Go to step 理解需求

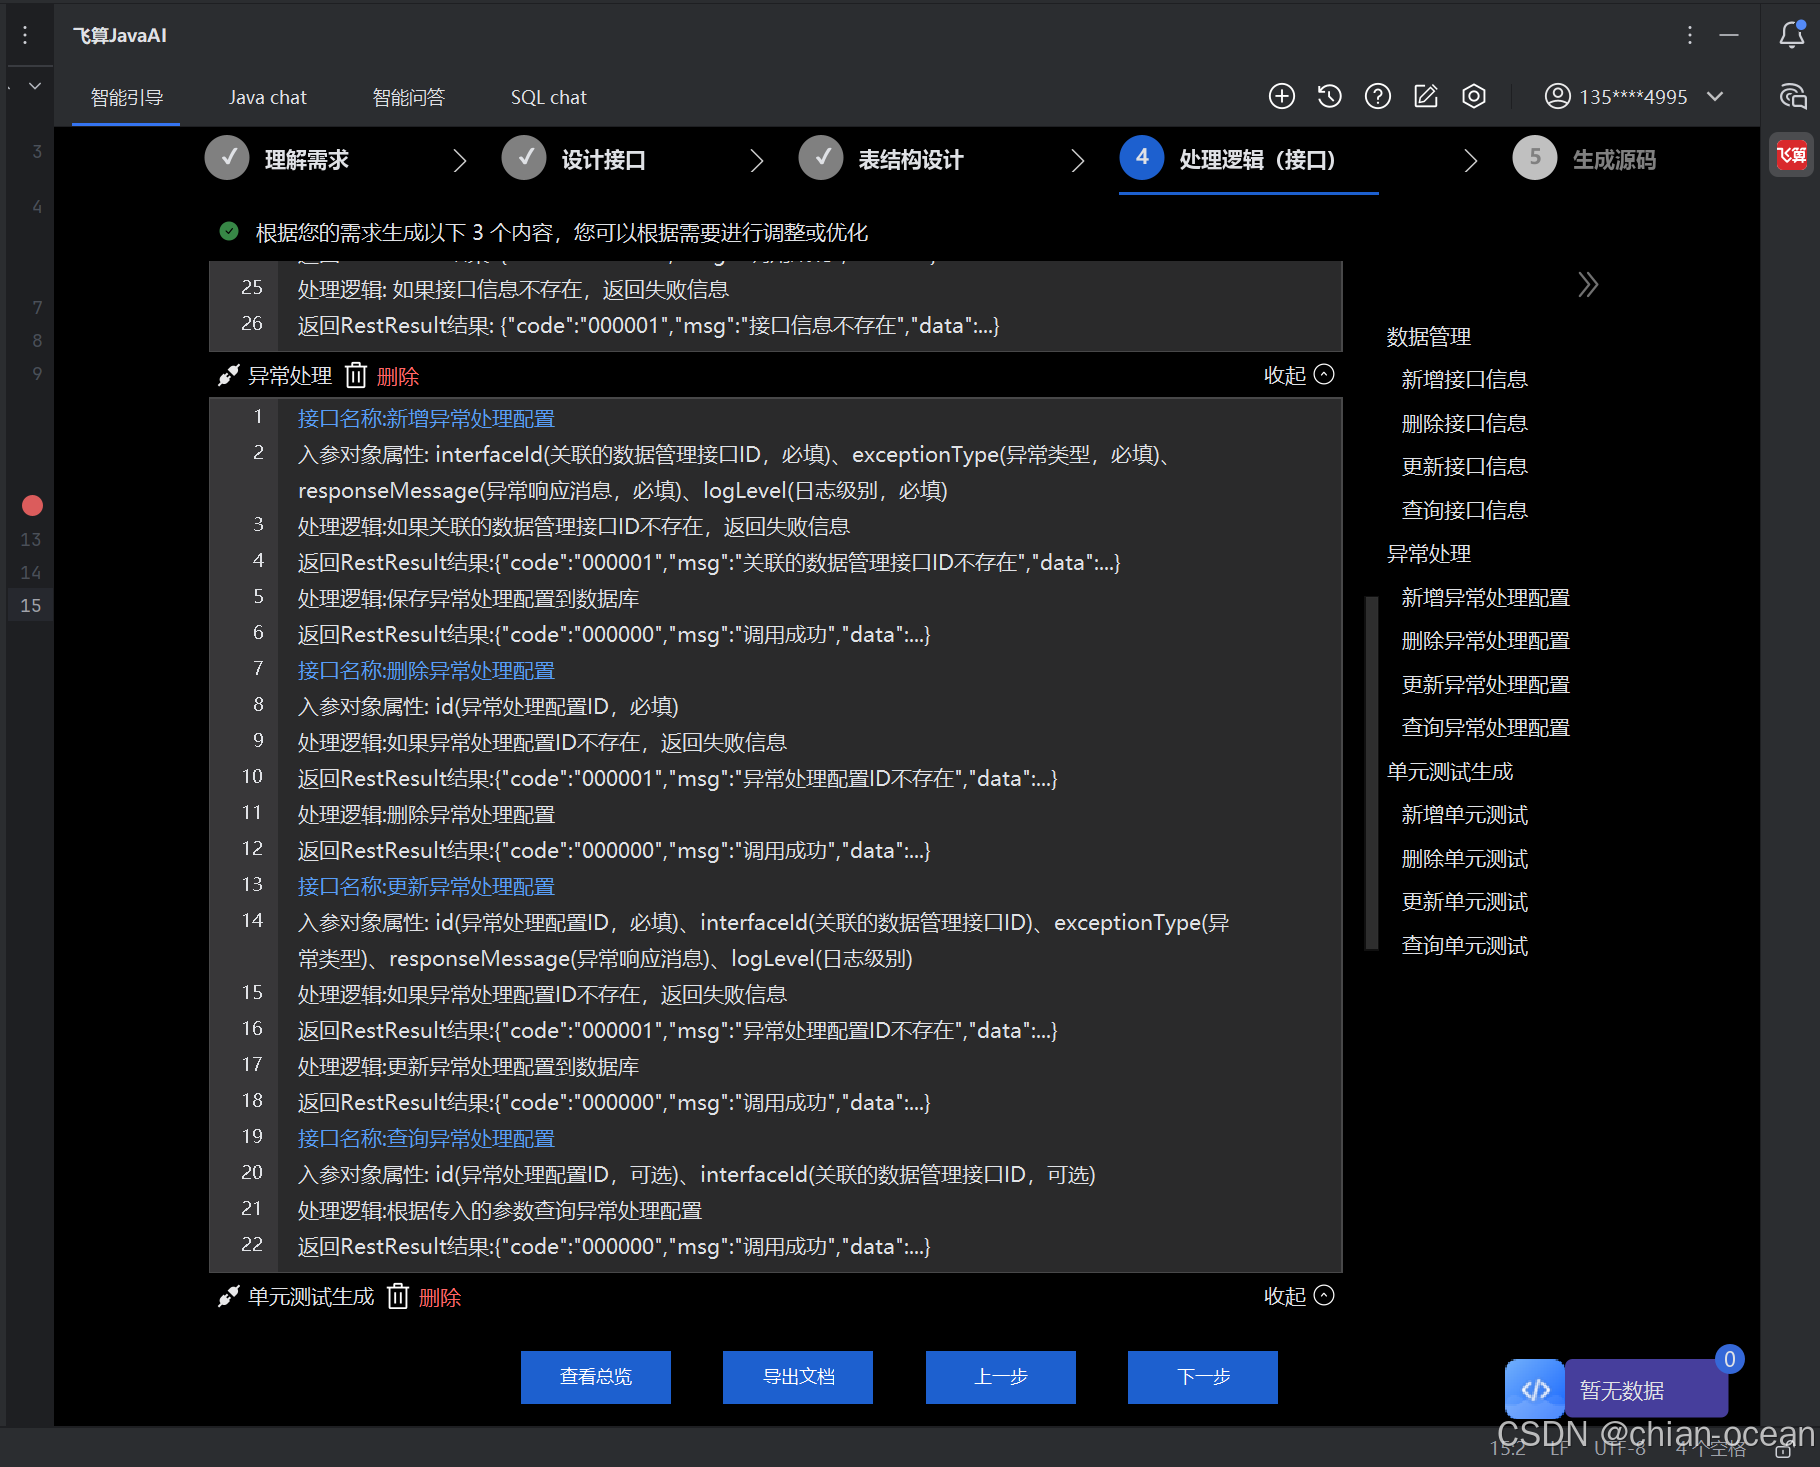point(278,158)
